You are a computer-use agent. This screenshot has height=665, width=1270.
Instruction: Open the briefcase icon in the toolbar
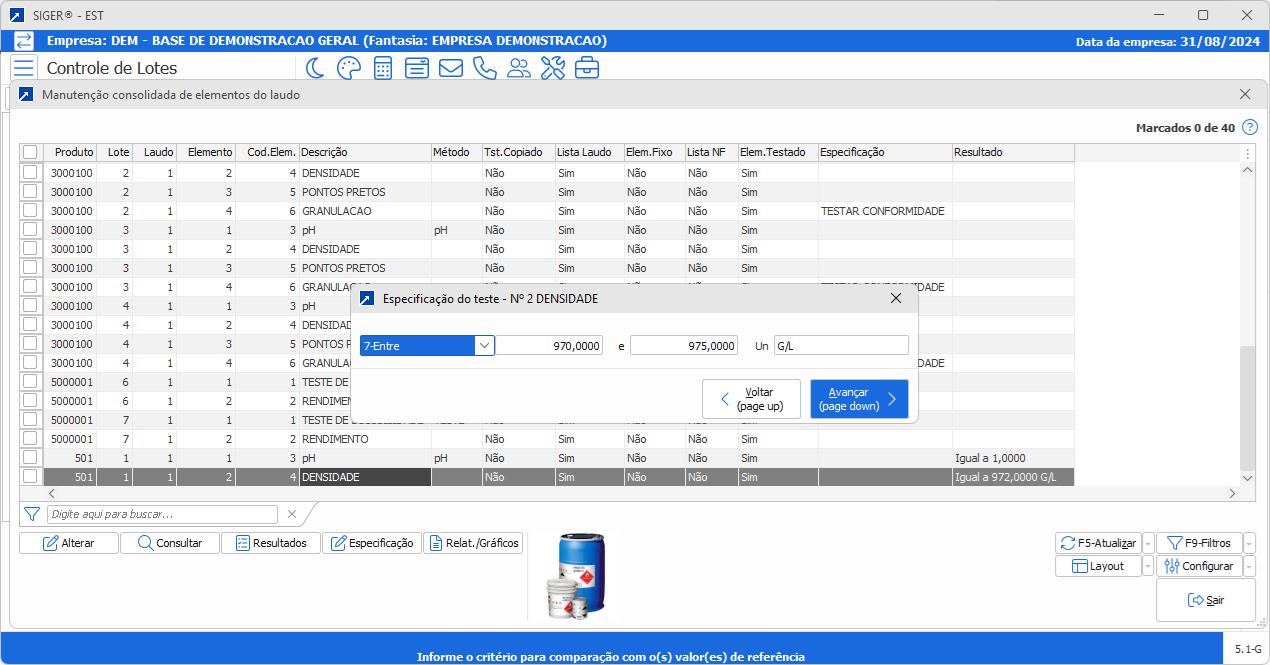pos(587,68)
